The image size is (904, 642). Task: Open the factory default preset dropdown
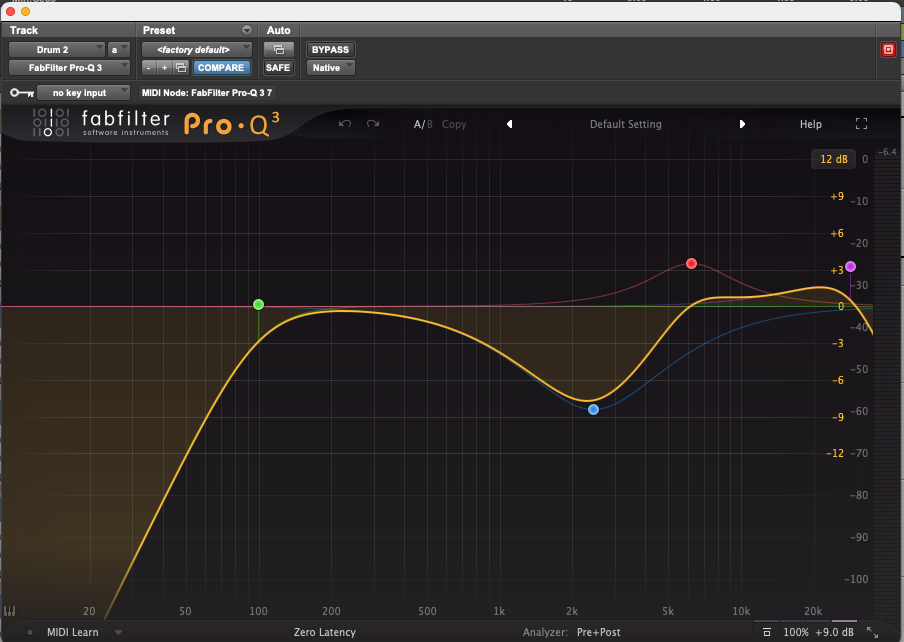[197, 50]
